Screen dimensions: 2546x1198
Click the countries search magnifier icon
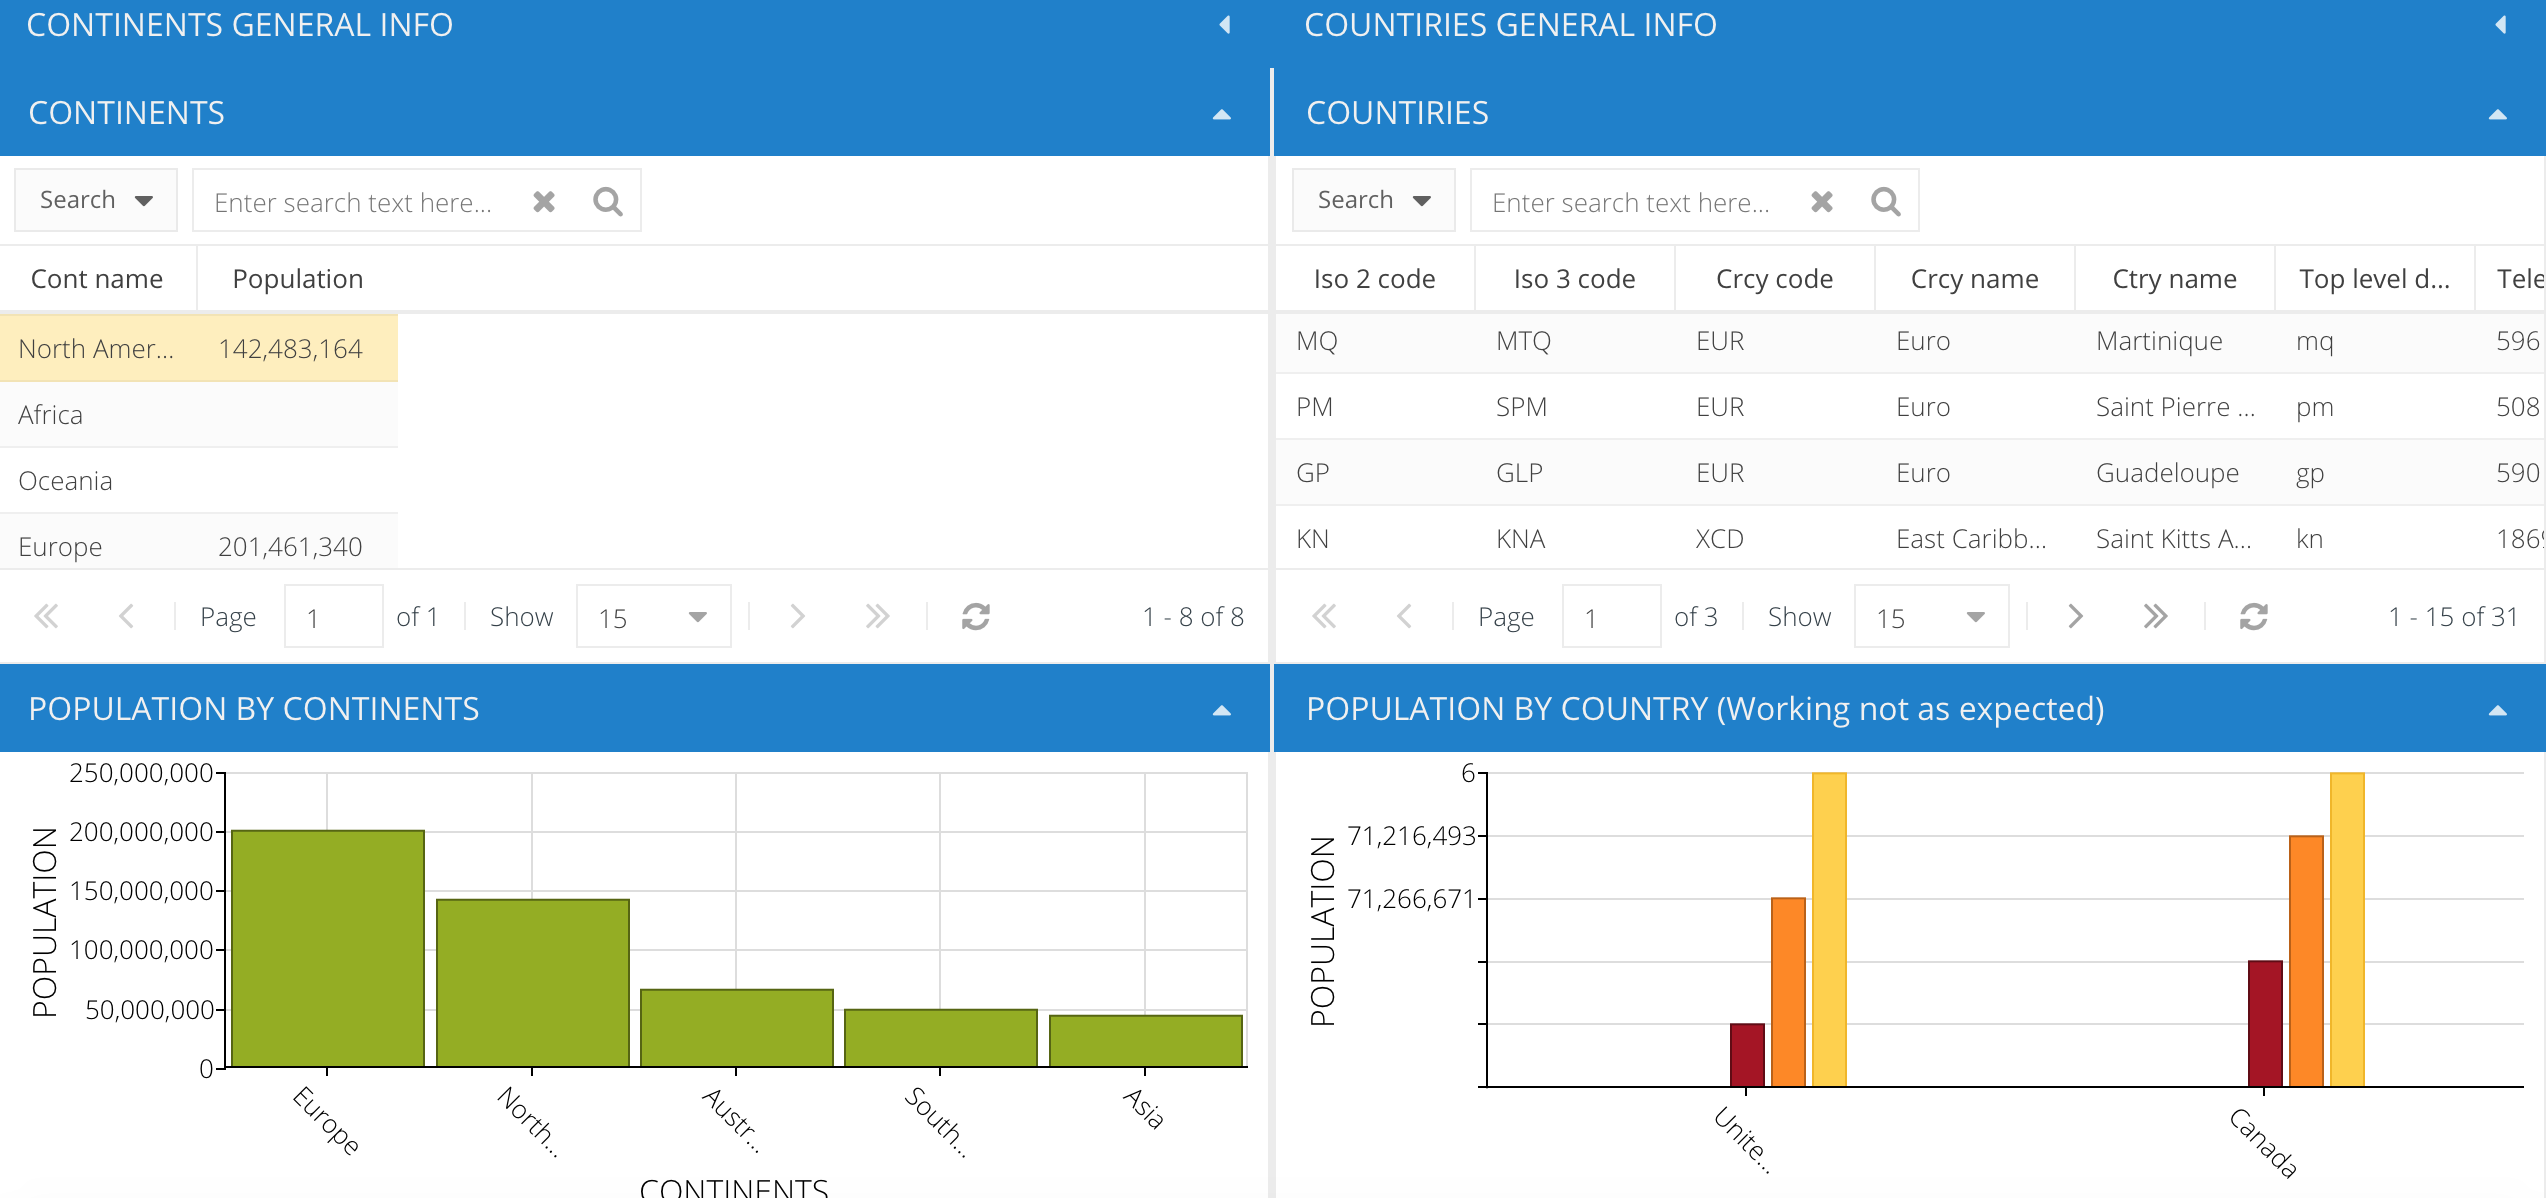click(x=1885, y=202)
